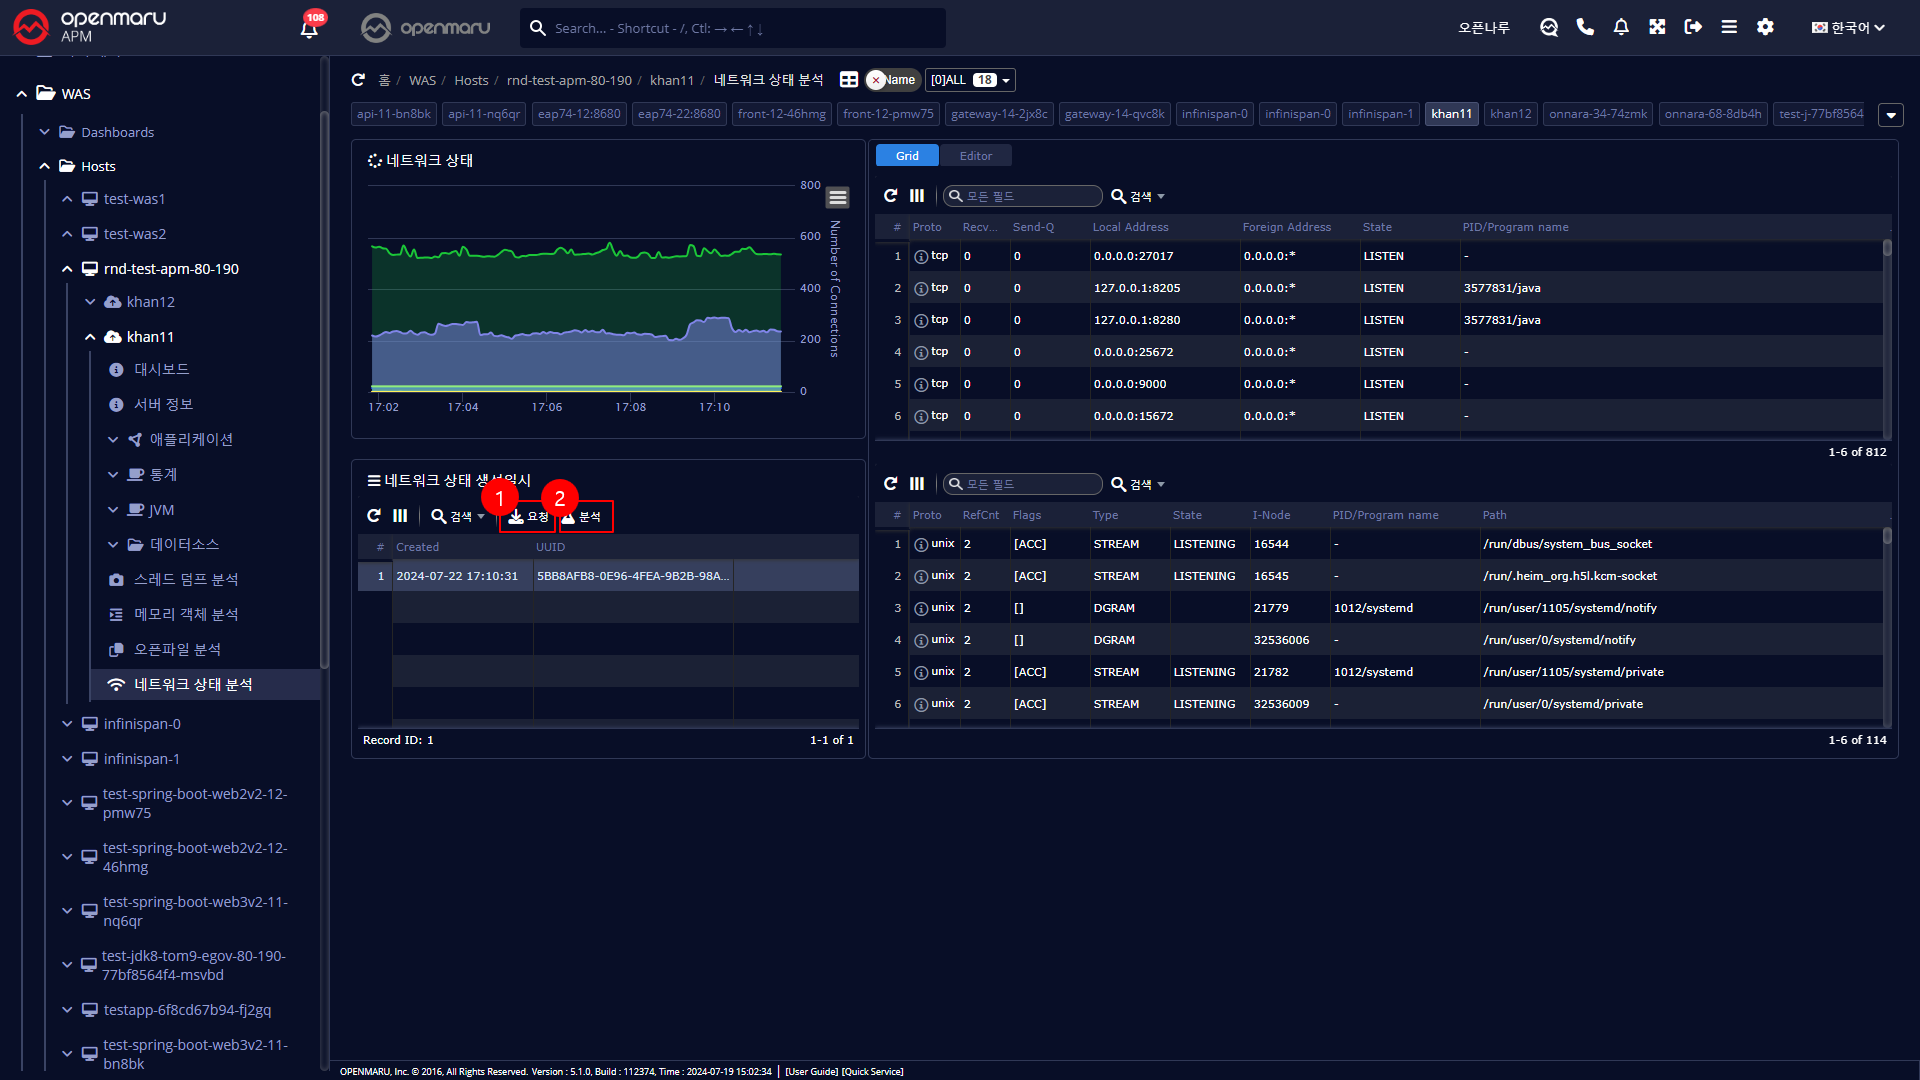Open the User Guide footer link
Viewport: 1920px width, 1080px height.
coord(811,1071)
